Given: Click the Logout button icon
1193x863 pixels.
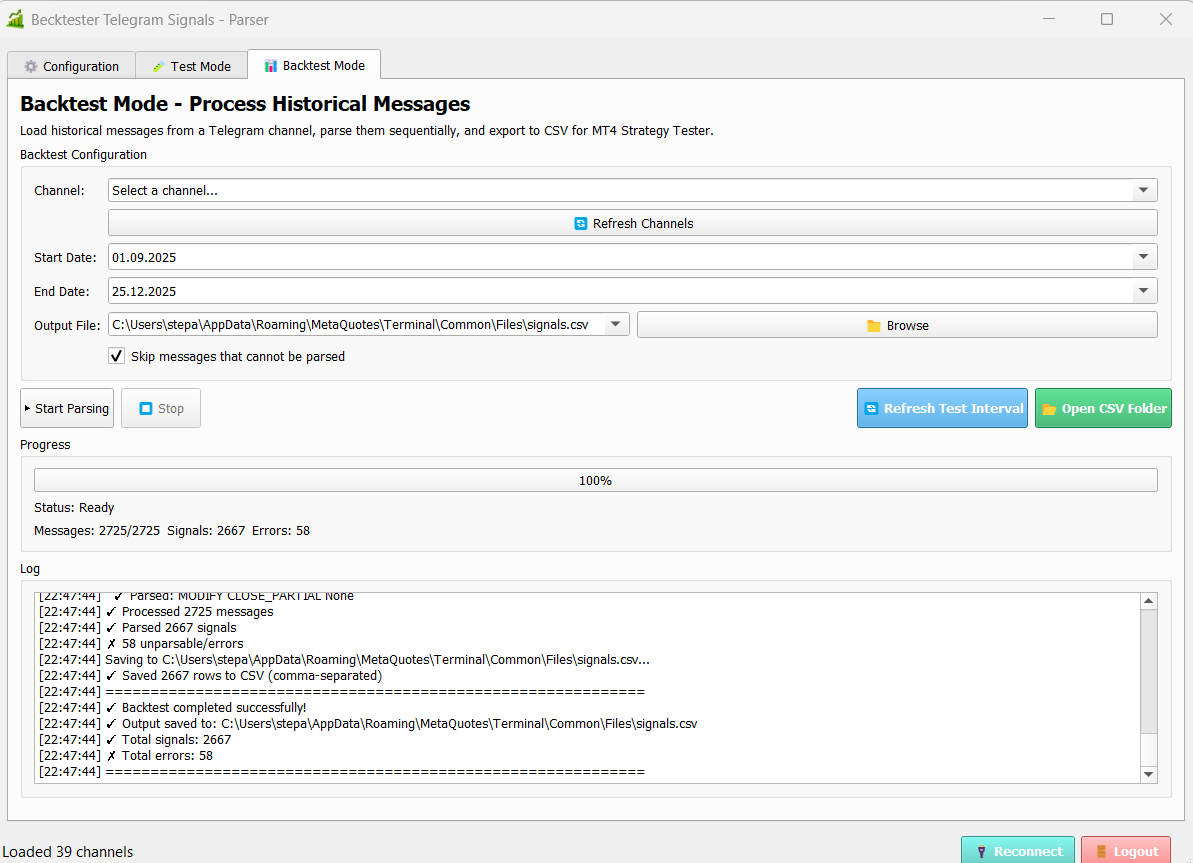Looking at the screenshot, I should click(x=1101, y=852).
